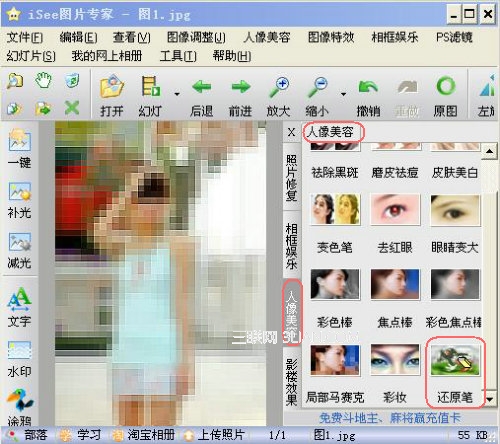
Task: Choose the 彩妆 makeup thumbnail
Action: click(395, 360)
